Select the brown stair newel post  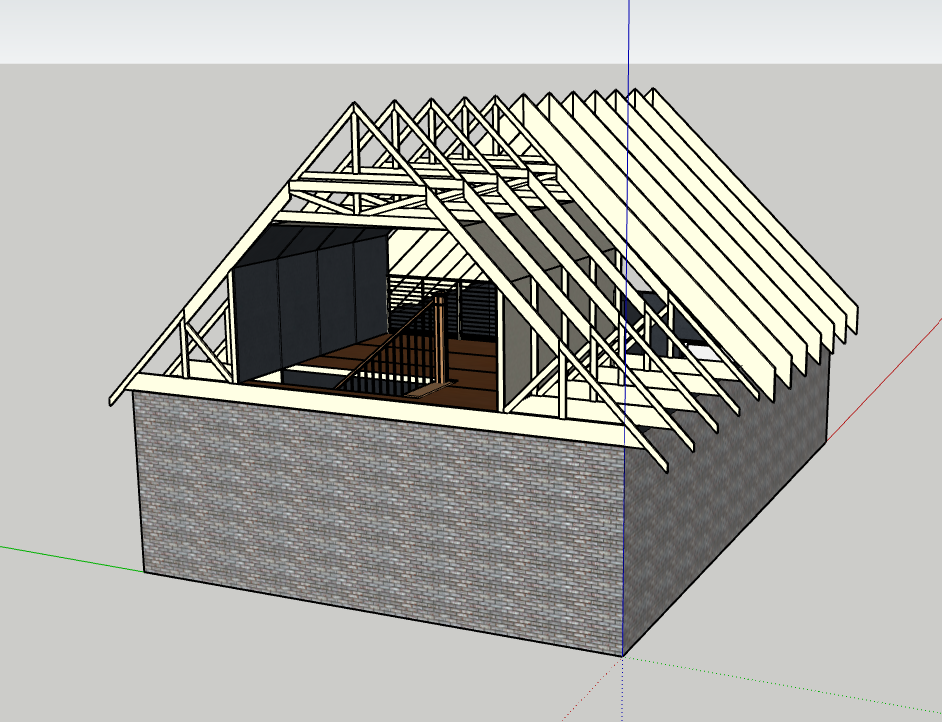click(438, 340)
